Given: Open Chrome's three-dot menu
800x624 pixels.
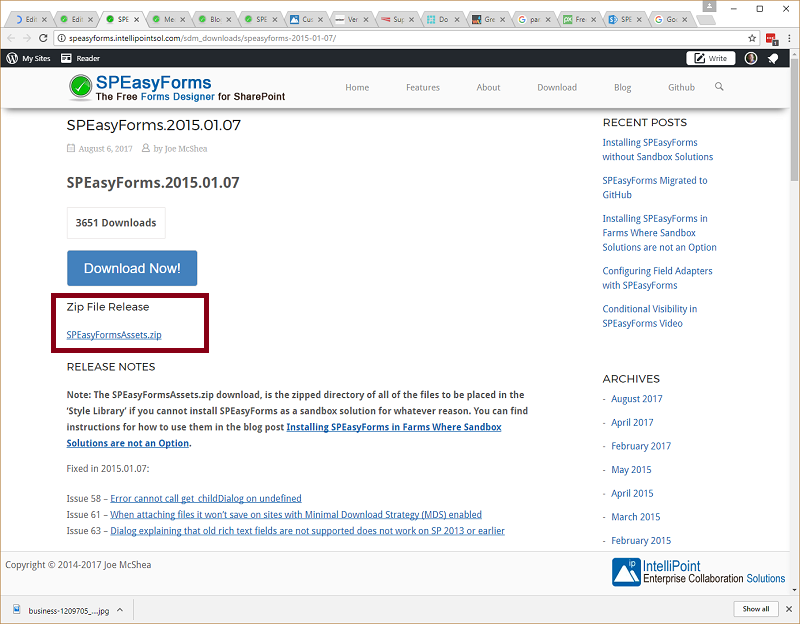Looking at the screenshot, I should [790, 38].
